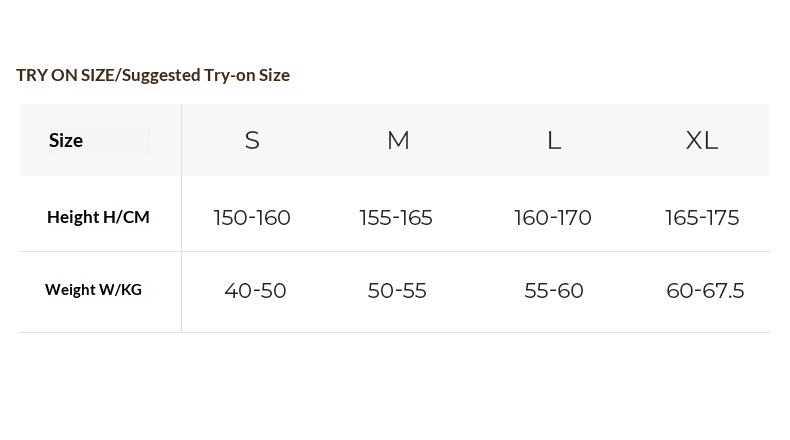This screenshot has height=440, width=790.
Task: Click the 'Weight W/KG' row label
Action: pos(93,290)
